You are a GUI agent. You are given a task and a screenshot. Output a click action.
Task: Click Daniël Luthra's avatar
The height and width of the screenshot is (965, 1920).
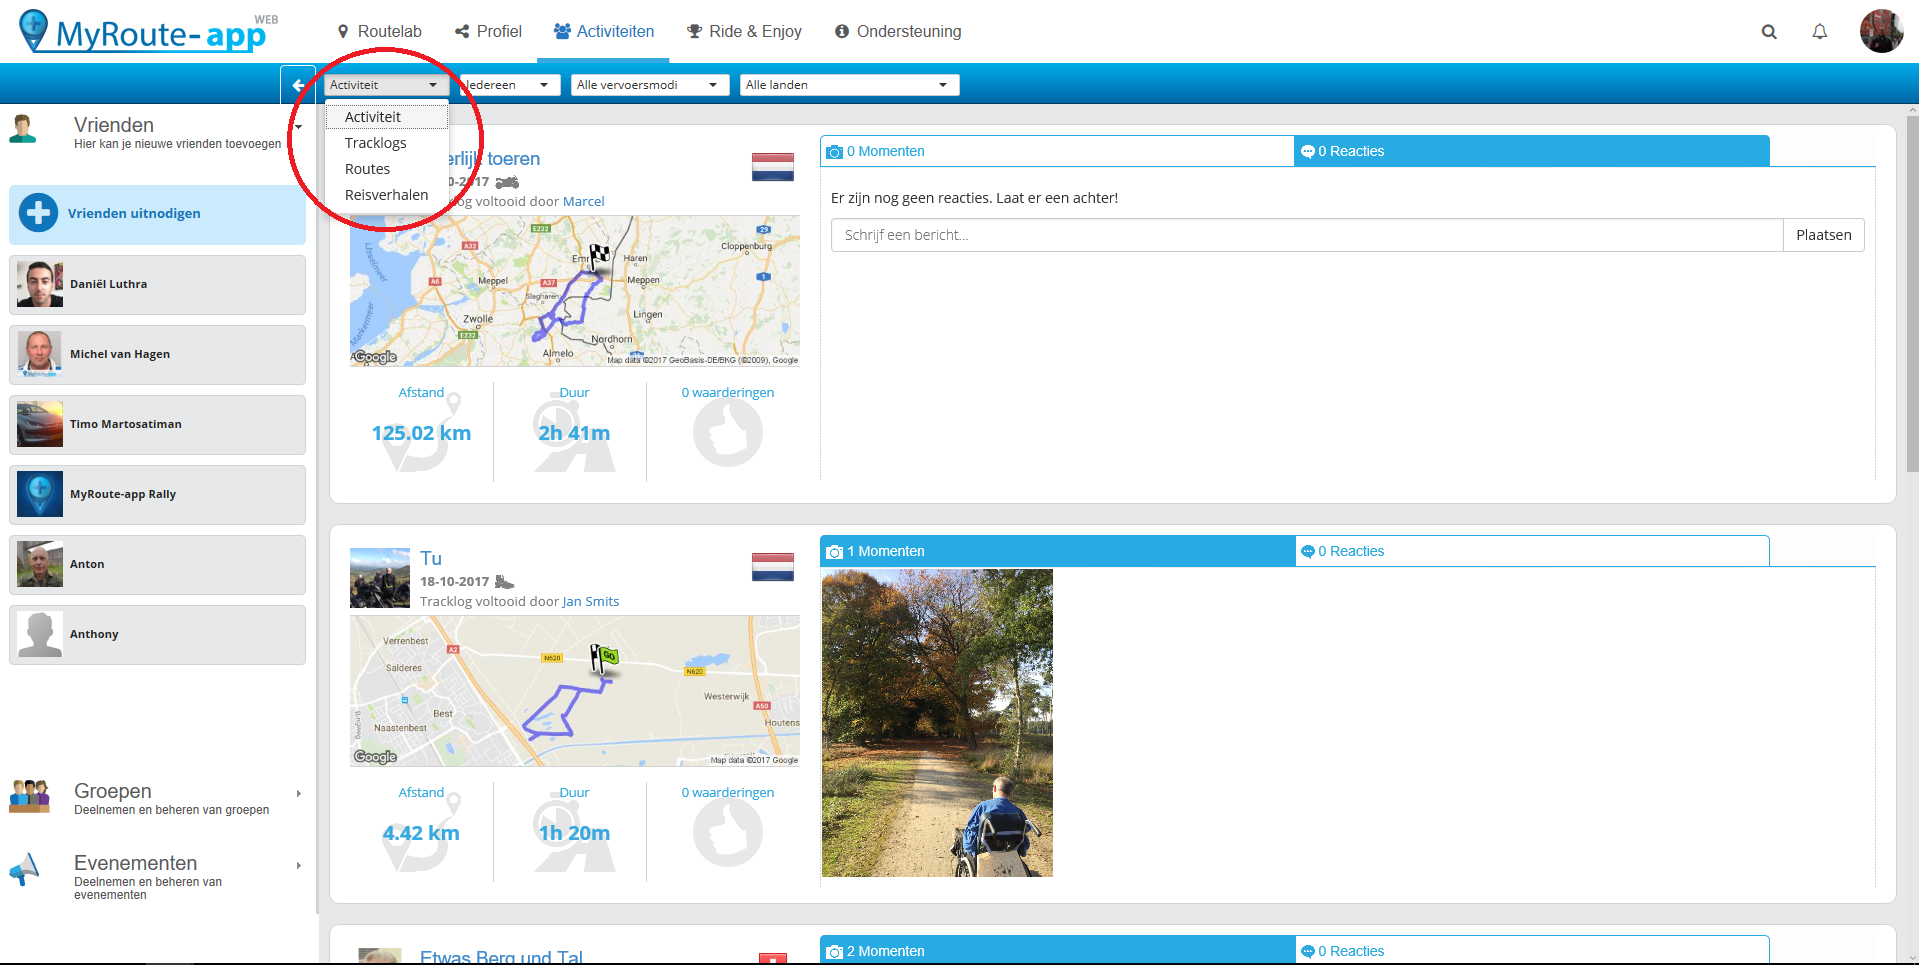point(40,284)
